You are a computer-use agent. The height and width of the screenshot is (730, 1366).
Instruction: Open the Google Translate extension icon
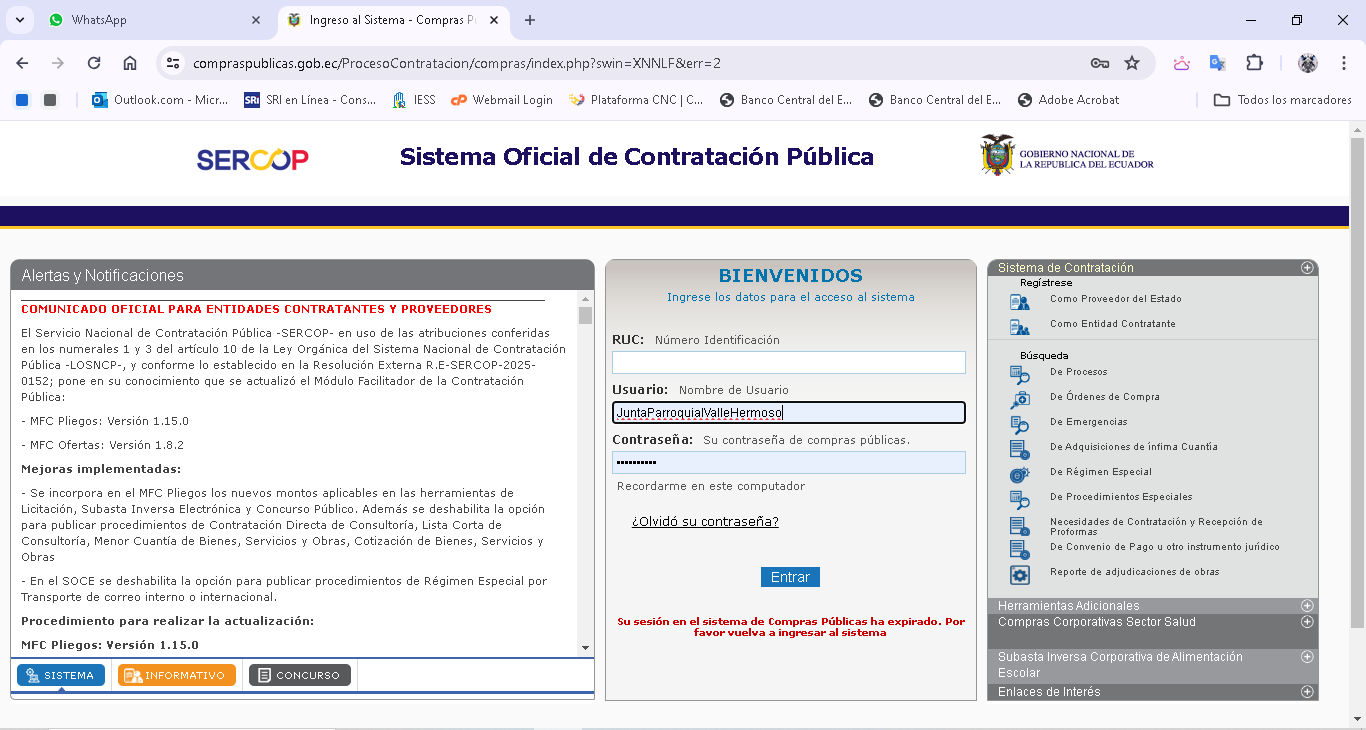[1217, 63]
